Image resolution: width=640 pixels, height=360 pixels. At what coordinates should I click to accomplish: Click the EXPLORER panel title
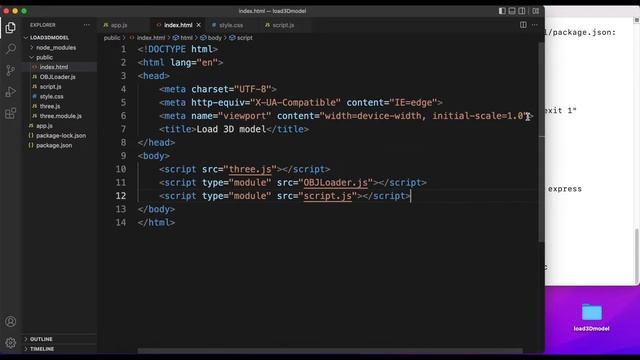(42, 25)
